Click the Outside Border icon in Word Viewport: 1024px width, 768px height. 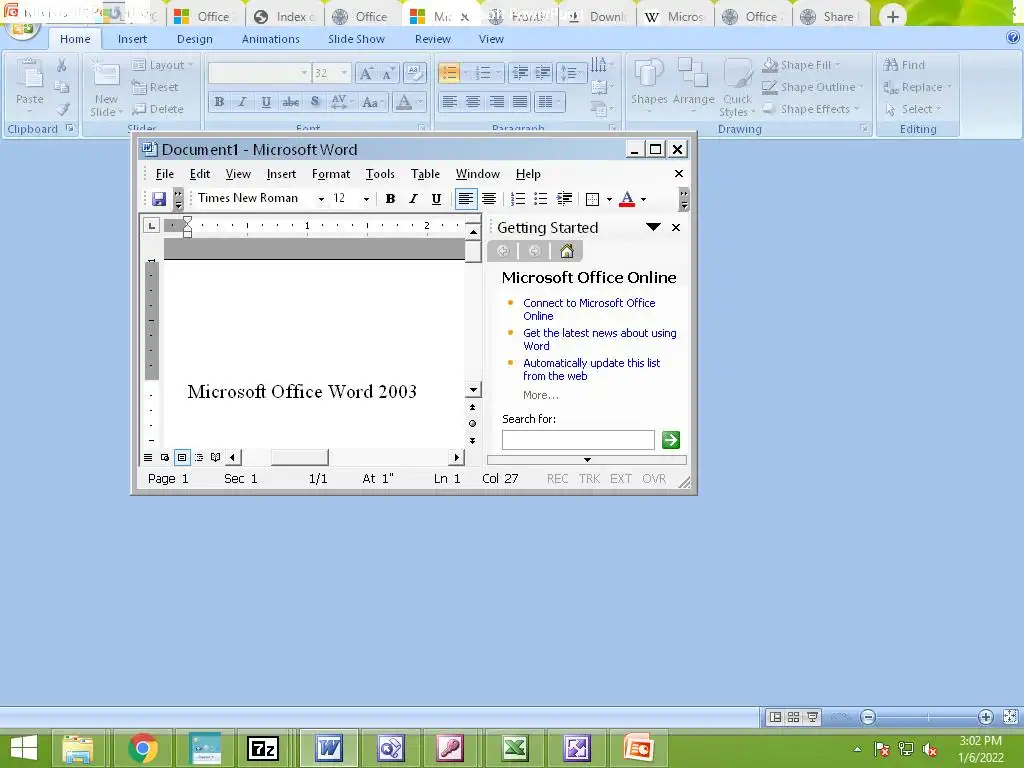592,199
